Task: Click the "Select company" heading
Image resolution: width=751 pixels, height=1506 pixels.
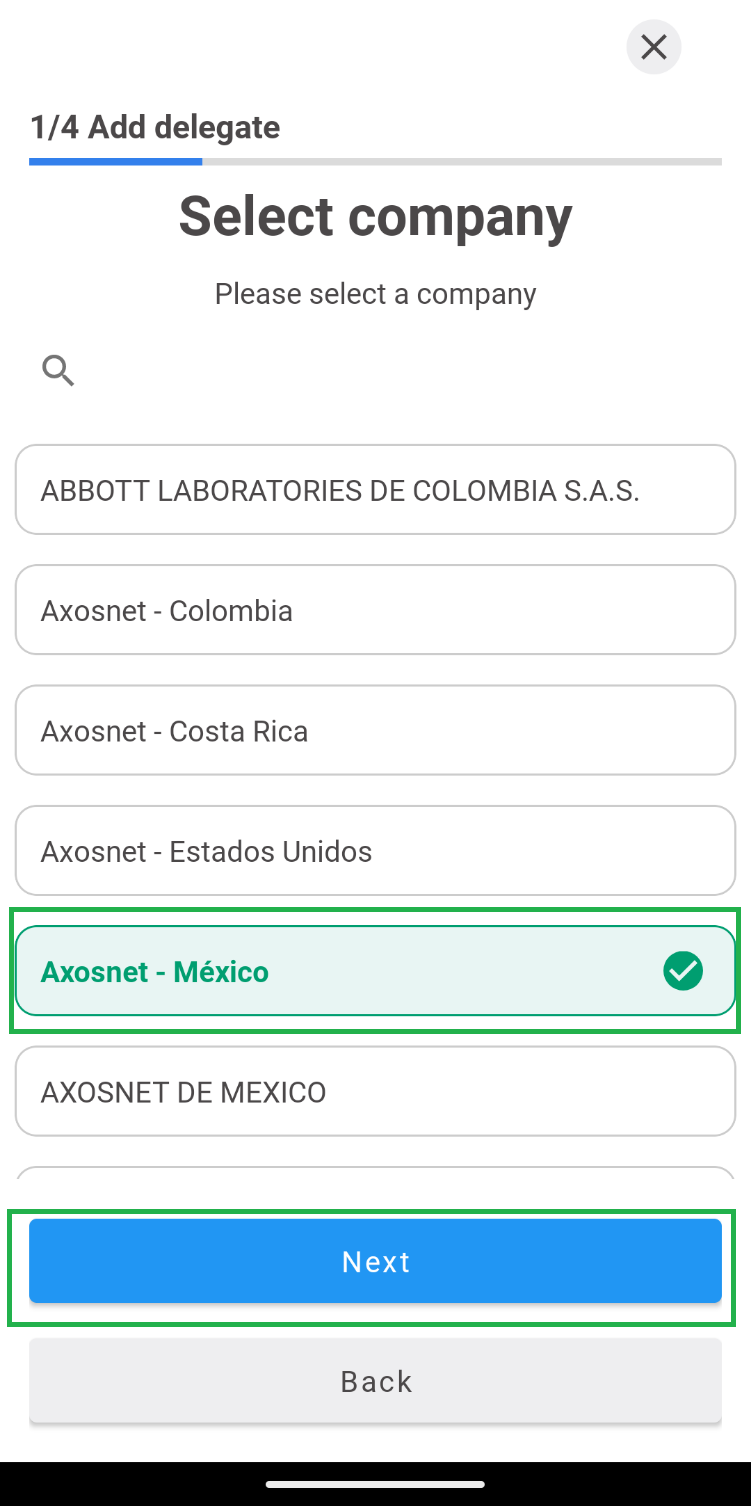Action: (375, 216)
